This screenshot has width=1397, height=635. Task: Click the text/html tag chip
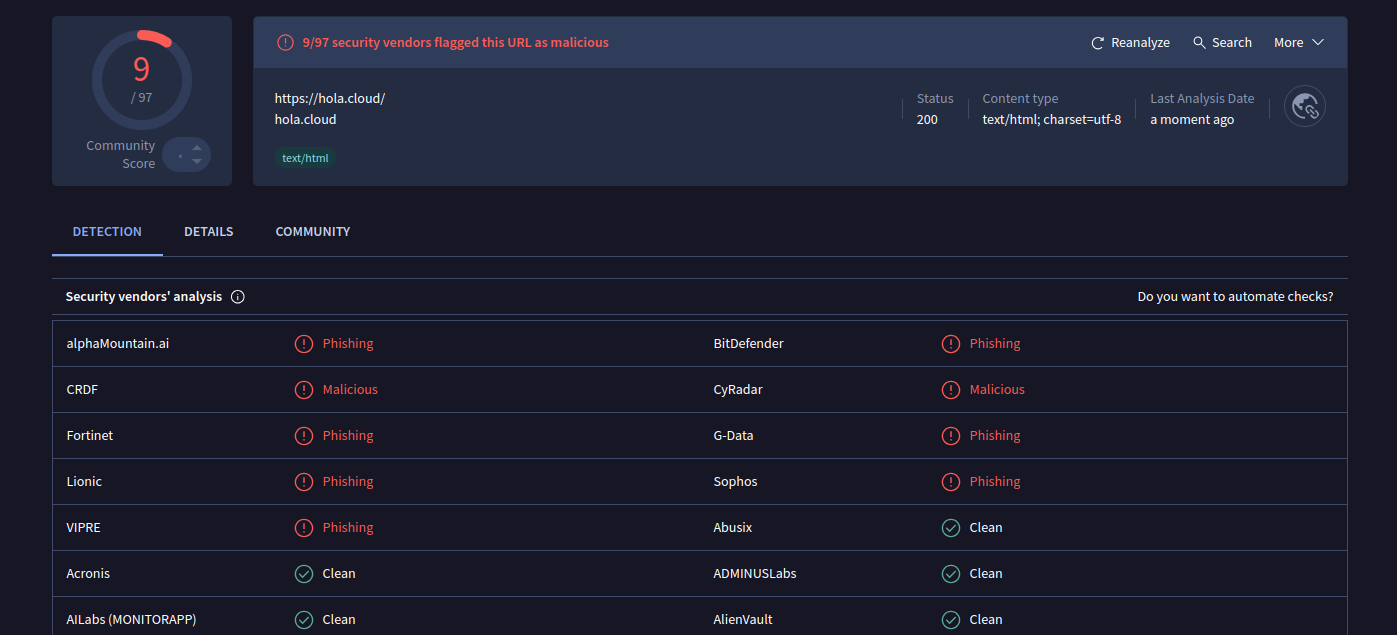(305, 158)
